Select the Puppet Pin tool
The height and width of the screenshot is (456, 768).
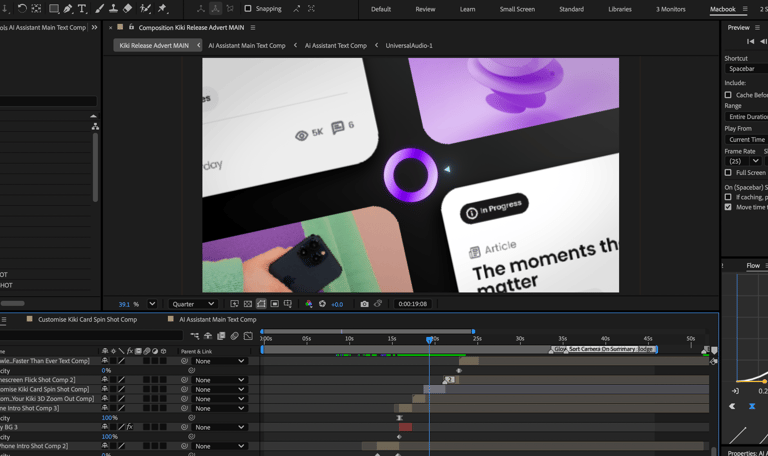(162, 8)
